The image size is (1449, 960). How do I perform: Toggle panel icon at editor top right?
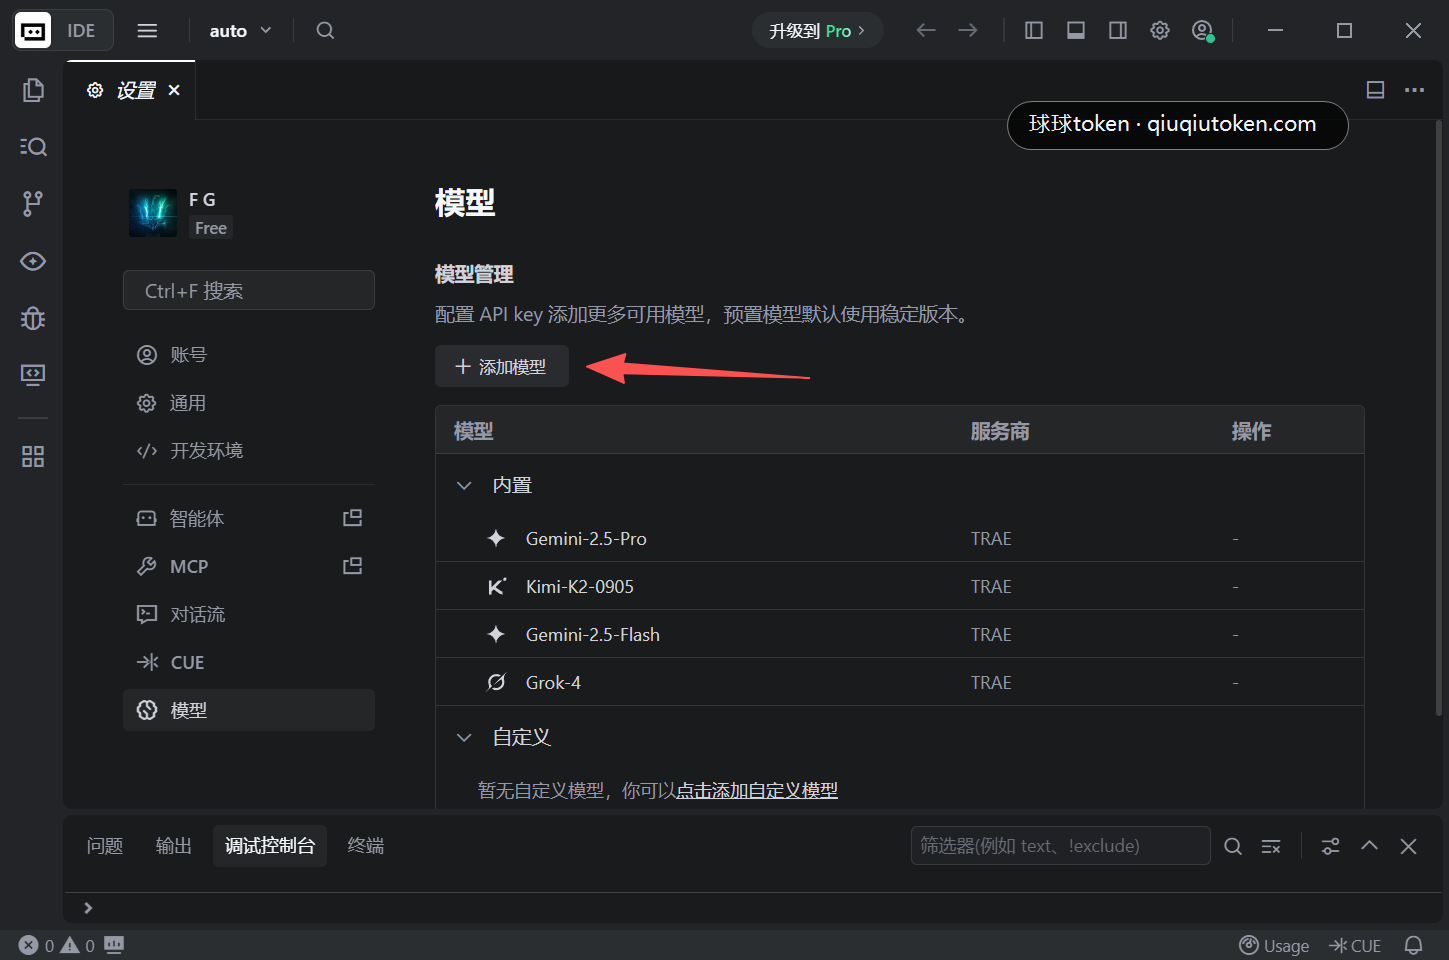coord(1376,90)
